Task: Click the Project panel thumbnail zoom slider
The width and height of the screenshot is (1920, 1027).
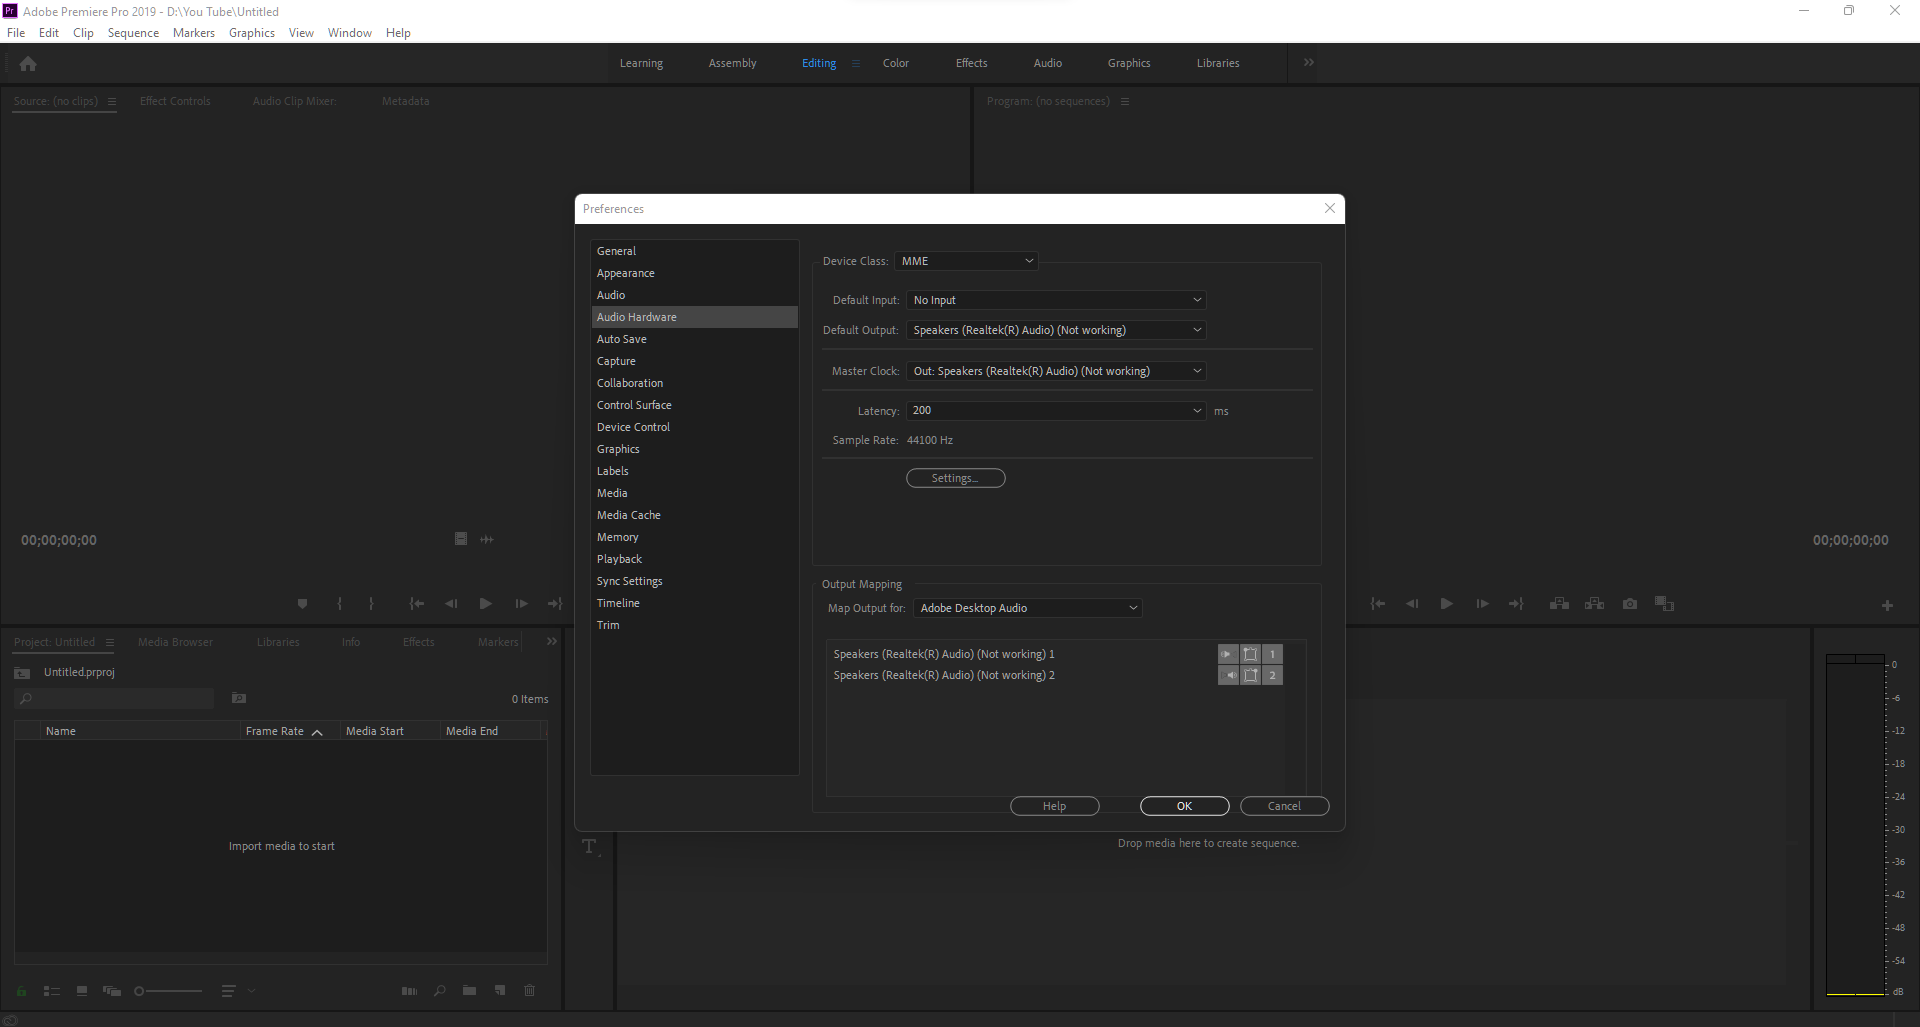Action: 168,991
